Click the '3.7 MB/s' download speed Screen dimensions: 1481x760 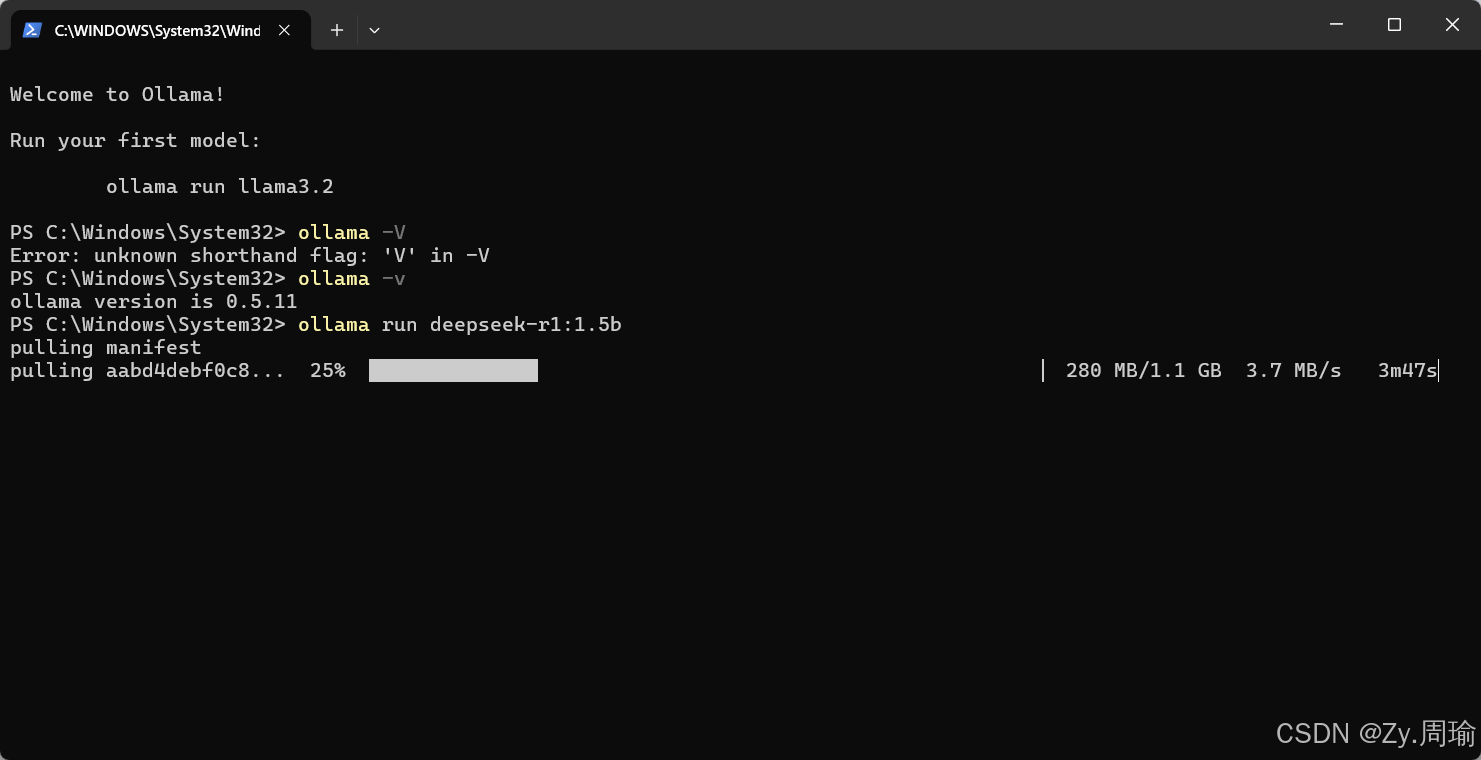point(1293,371)
